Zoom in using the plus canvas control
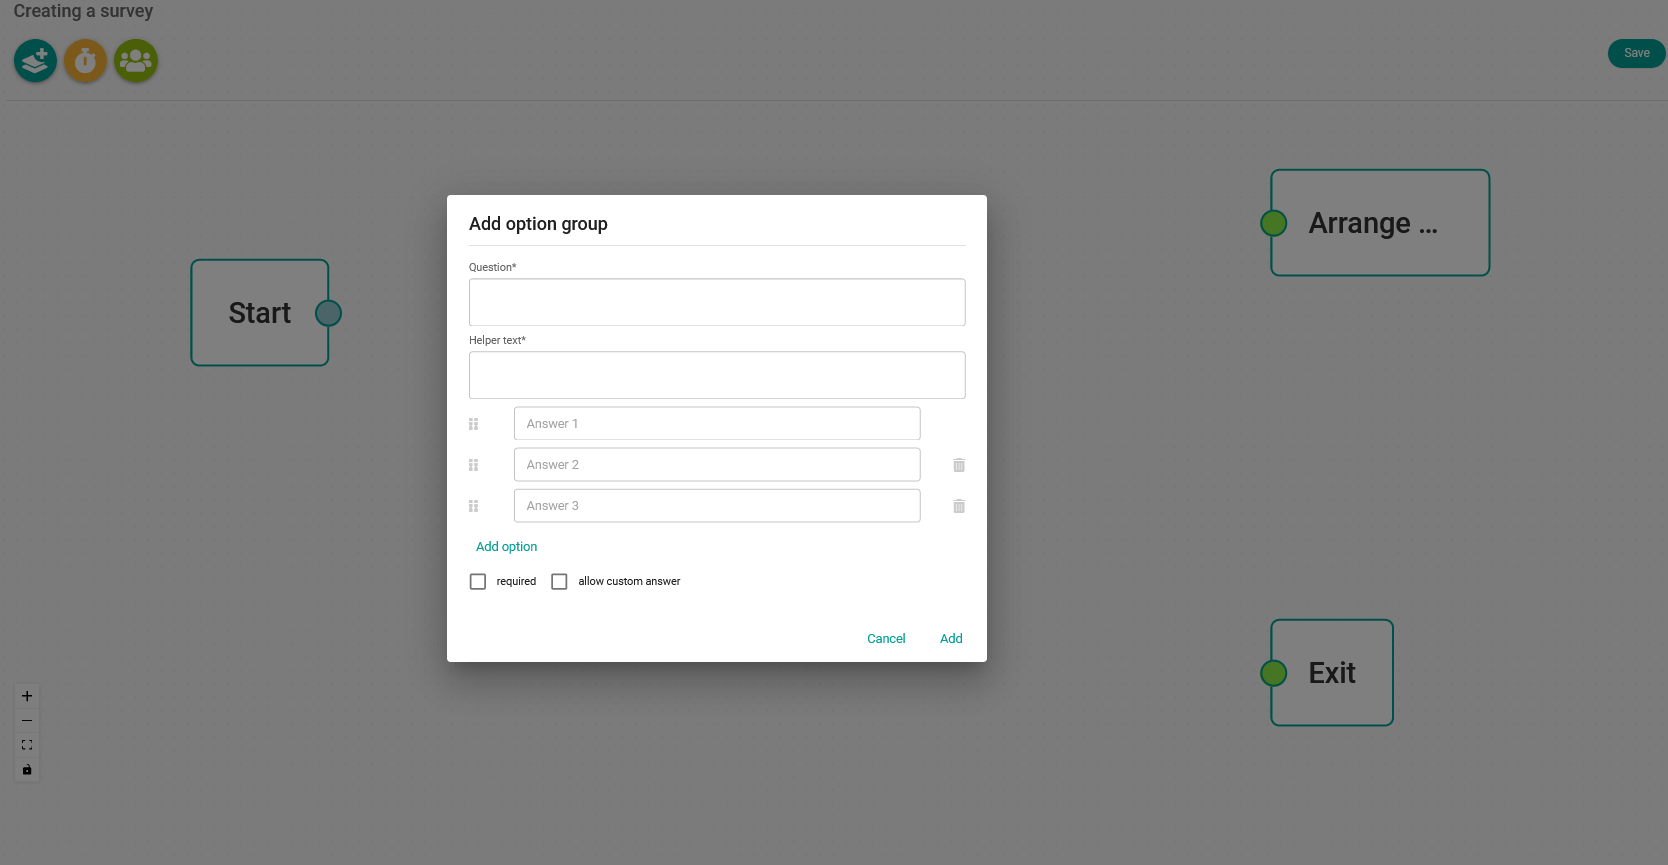1668x865 pixels. [x=27, y=695]
